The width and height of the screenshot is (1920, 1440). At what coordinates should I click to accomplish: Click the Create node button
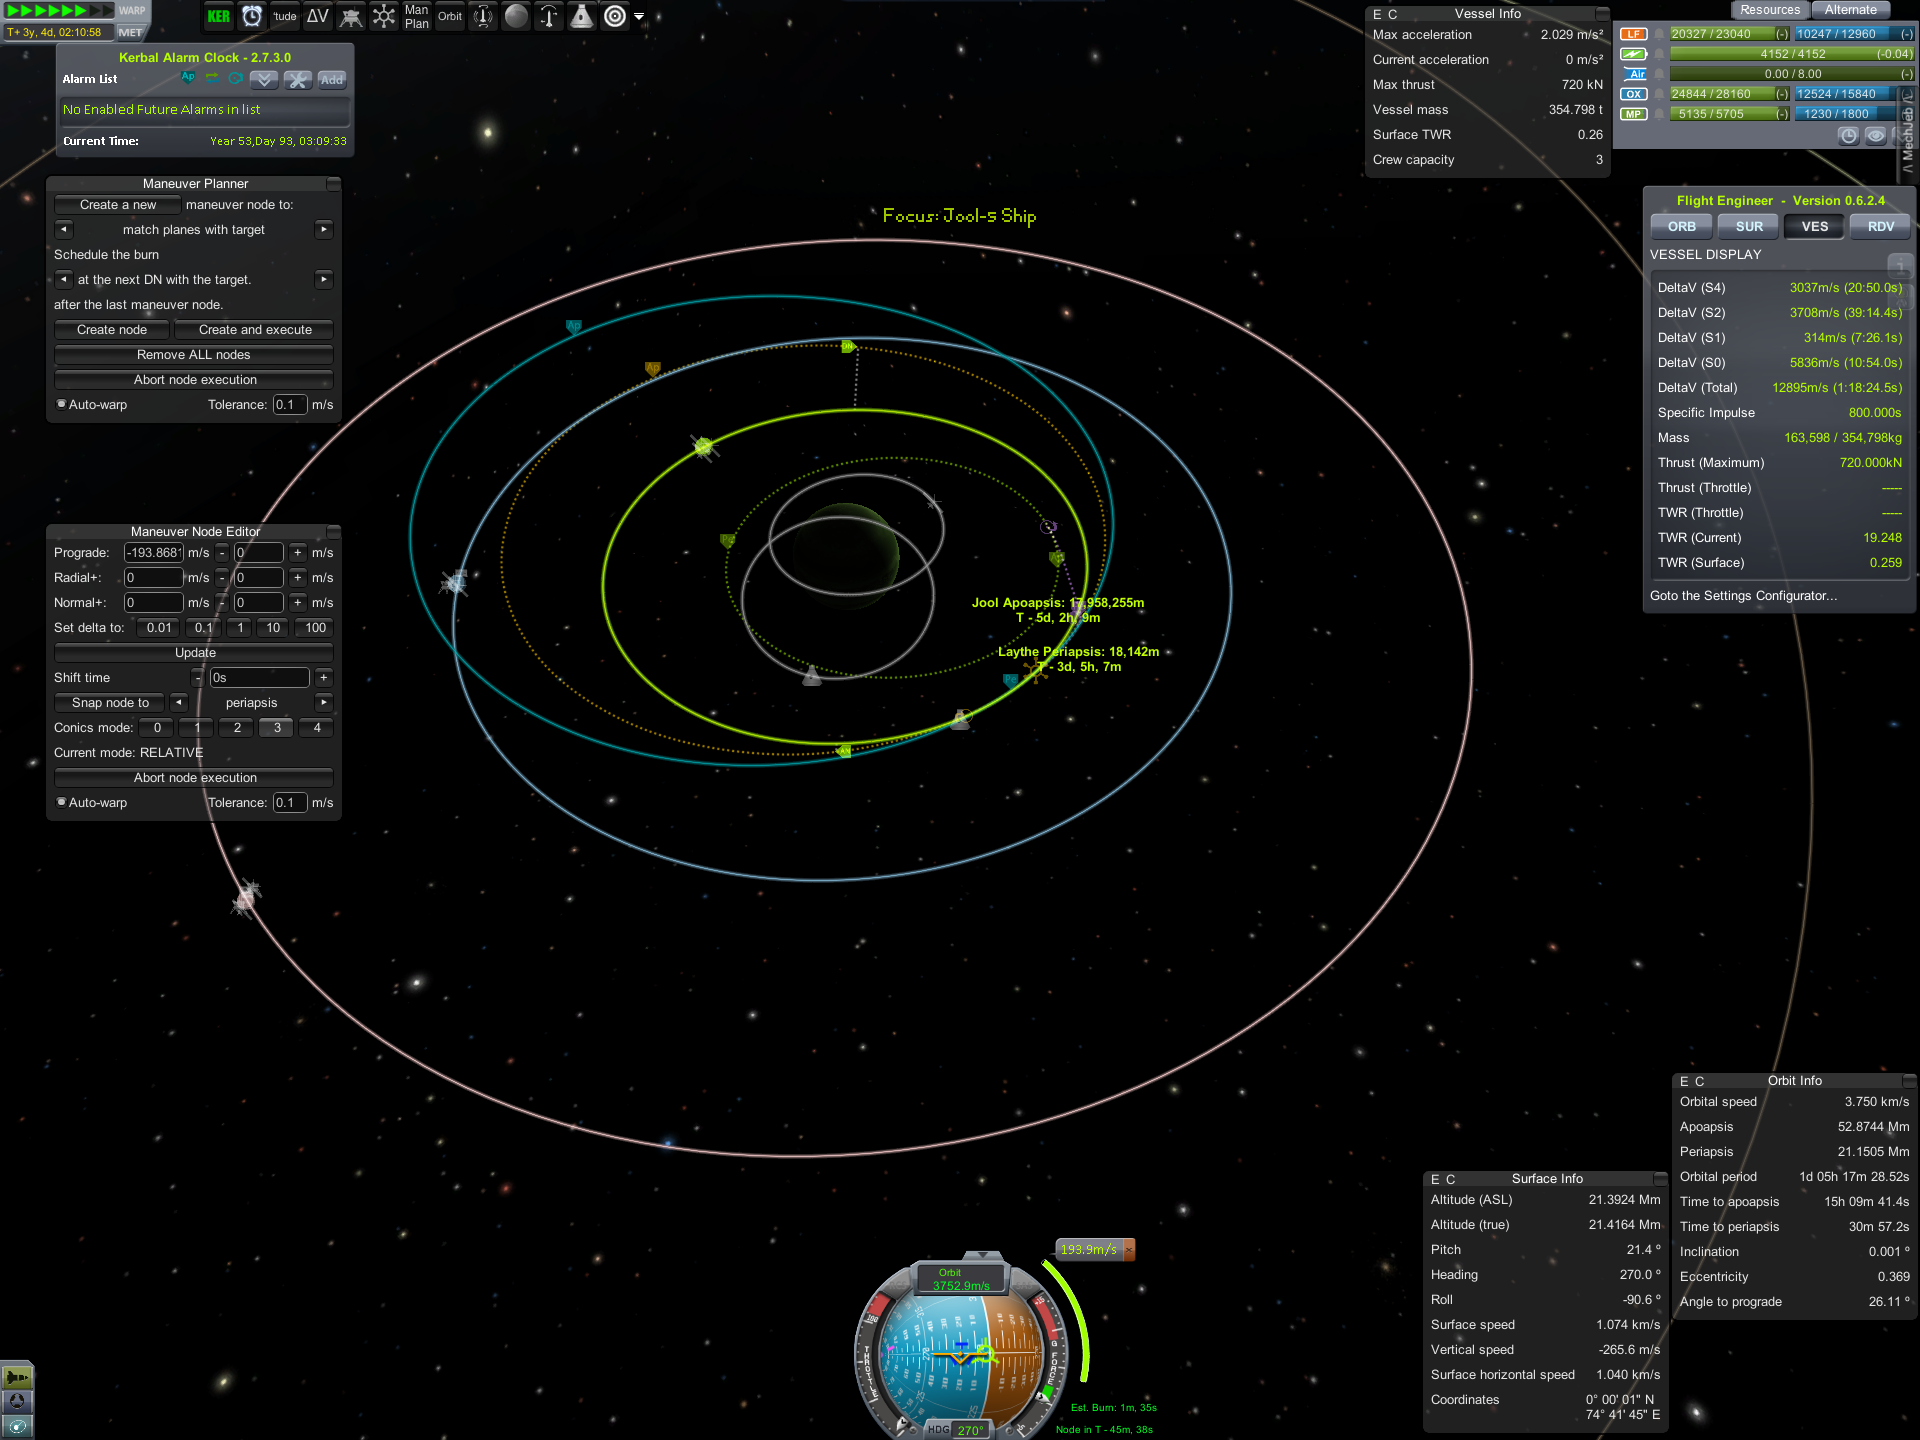click(x=112, y=330)
